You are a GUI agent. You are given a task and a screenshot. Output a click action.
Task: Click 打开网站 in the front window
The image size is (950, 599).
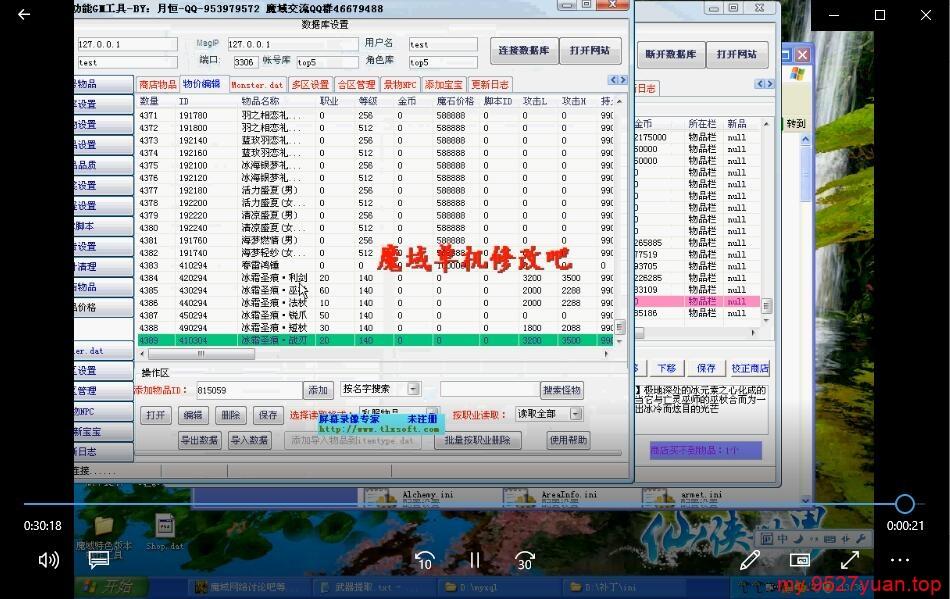tap(590, 50)
